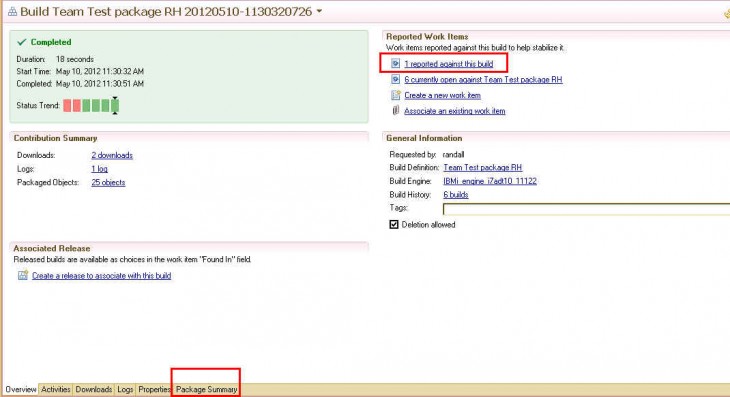Click Start Time 'May 10, 2012 11:30:32 AM'
730x397 pixels.
click(100, 71)
